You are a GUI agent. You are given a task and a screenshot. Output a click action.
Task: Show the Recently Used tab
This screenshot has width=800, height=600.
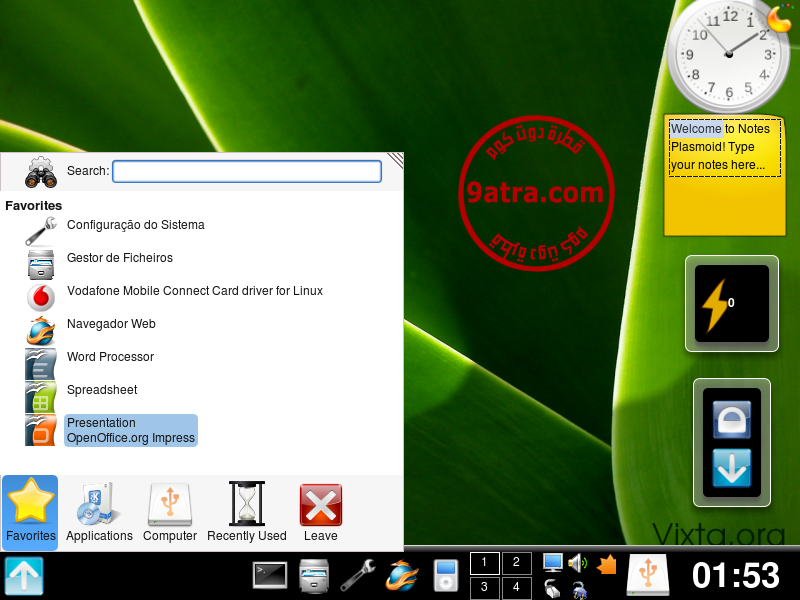click(247, 512)
